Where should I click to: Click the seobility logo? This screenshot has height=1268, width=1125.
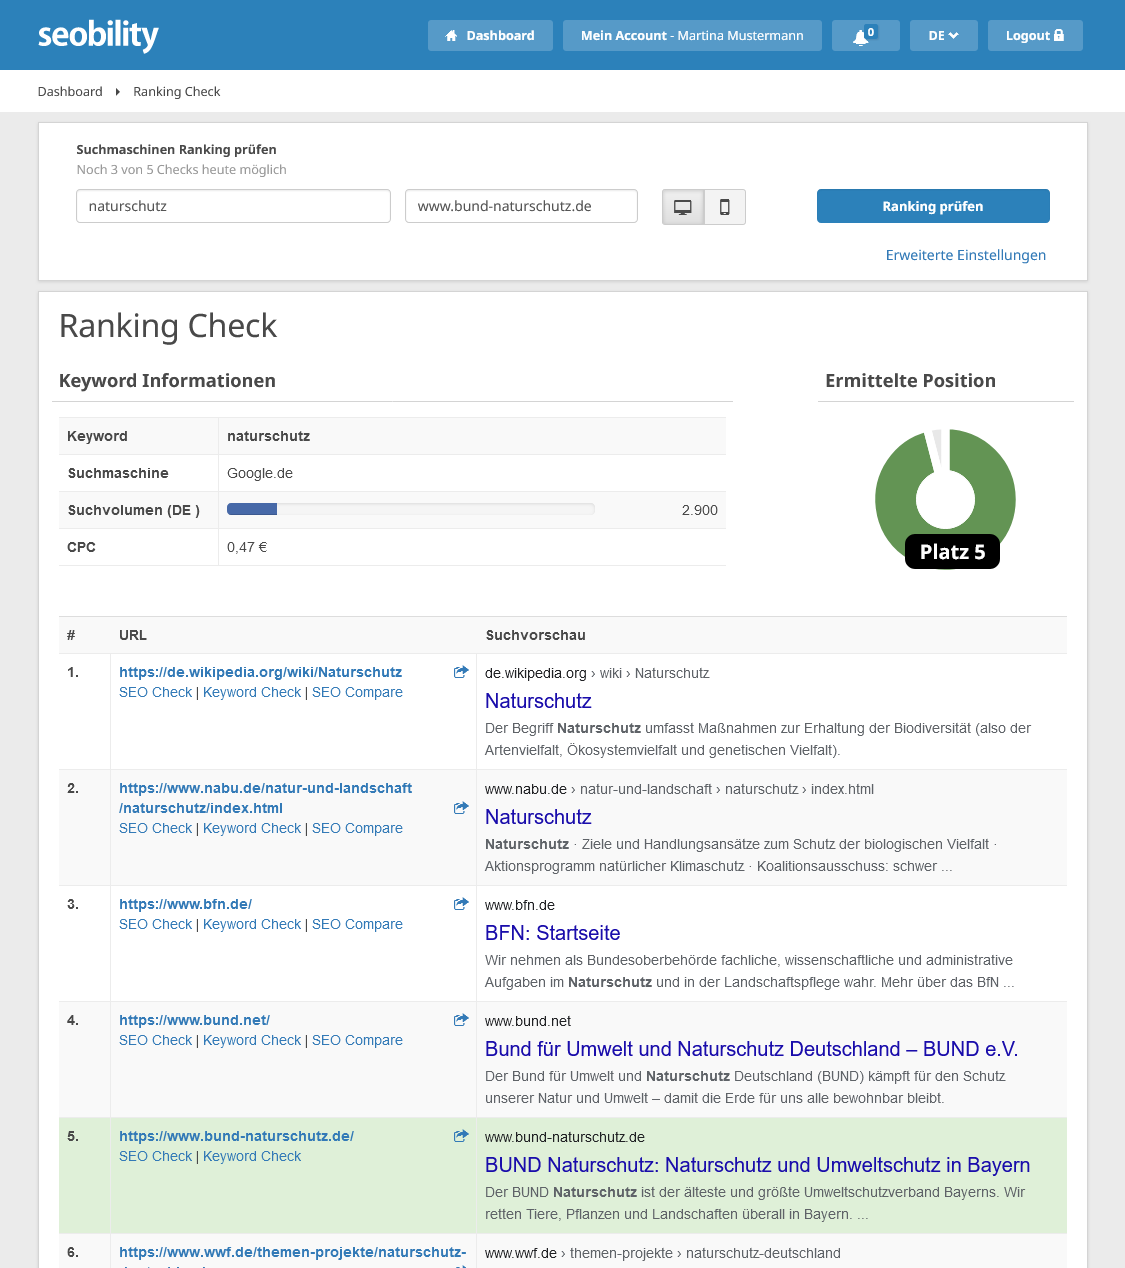click(98, 35)
